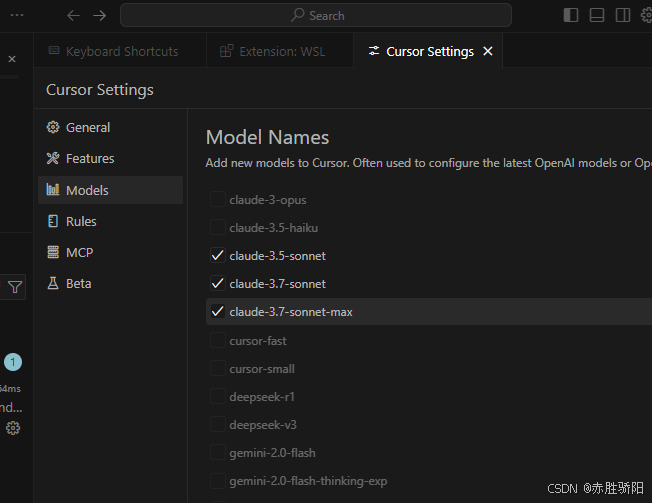This screenshot has height=503, width=652.
Task: Enable the claude-3-opus model
Action: tap(218, 200)
